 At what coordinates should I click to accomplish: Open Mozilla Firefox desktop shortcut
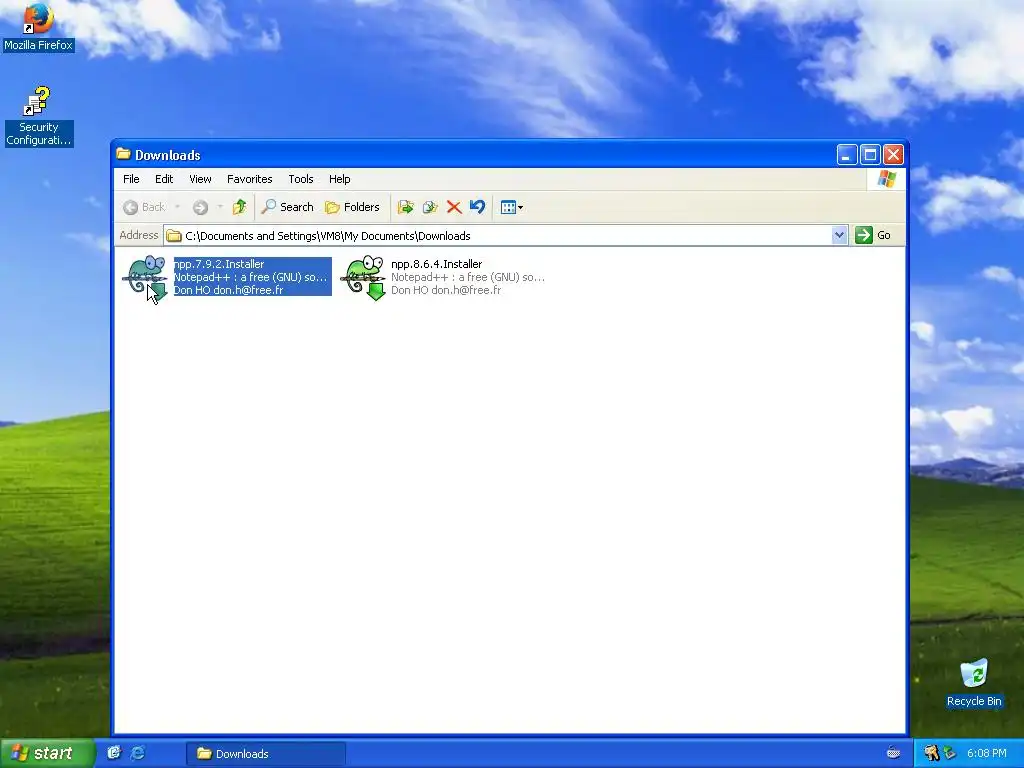tap(38, 27)
